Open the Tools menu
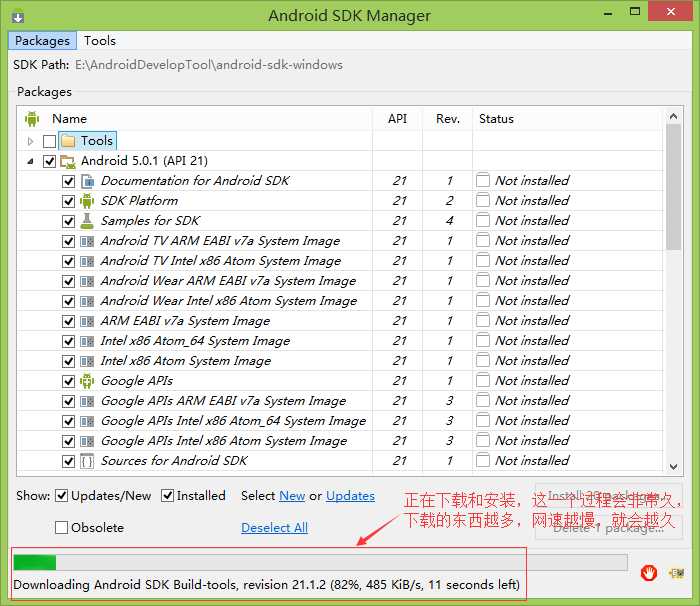The width and height of the screenshot is (700, 606). click(x=100, y=41)
